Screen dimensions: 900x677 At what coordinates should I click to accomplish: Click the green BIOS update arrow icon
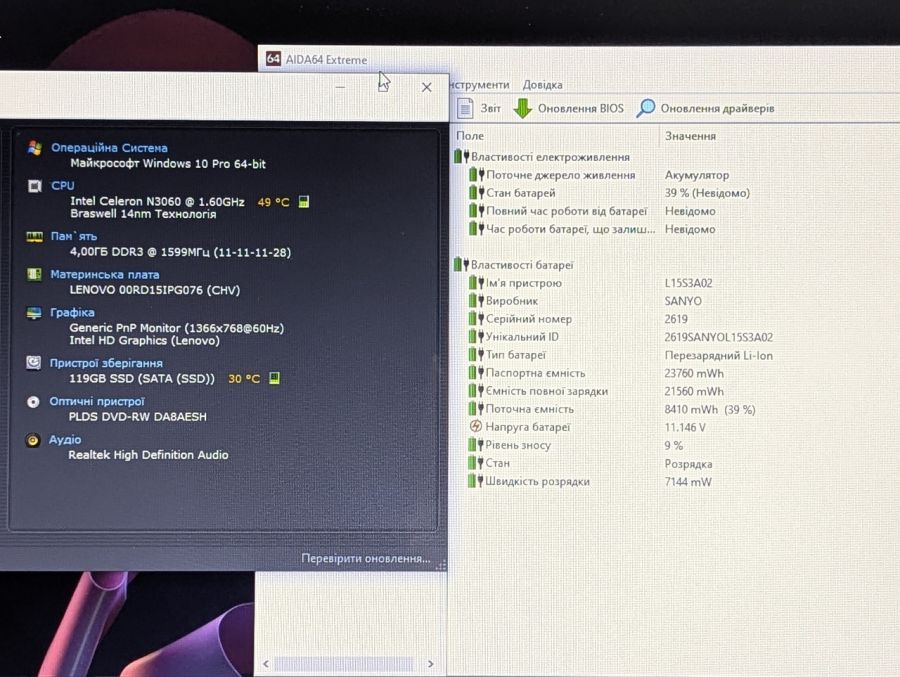point(522,108)
